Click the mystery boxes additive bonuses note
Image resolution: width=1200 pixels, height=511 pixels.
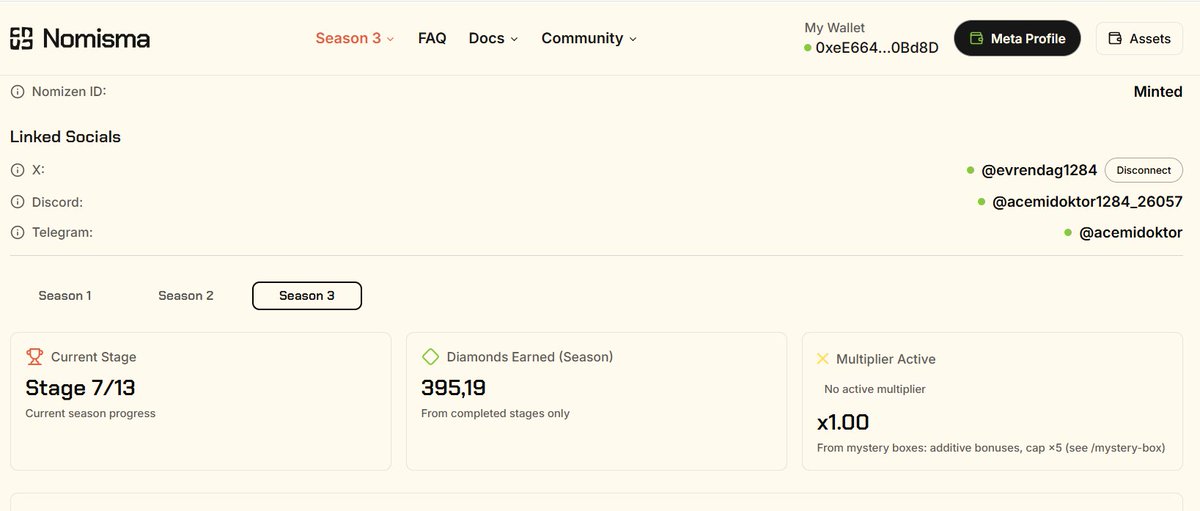coord(991,448)
